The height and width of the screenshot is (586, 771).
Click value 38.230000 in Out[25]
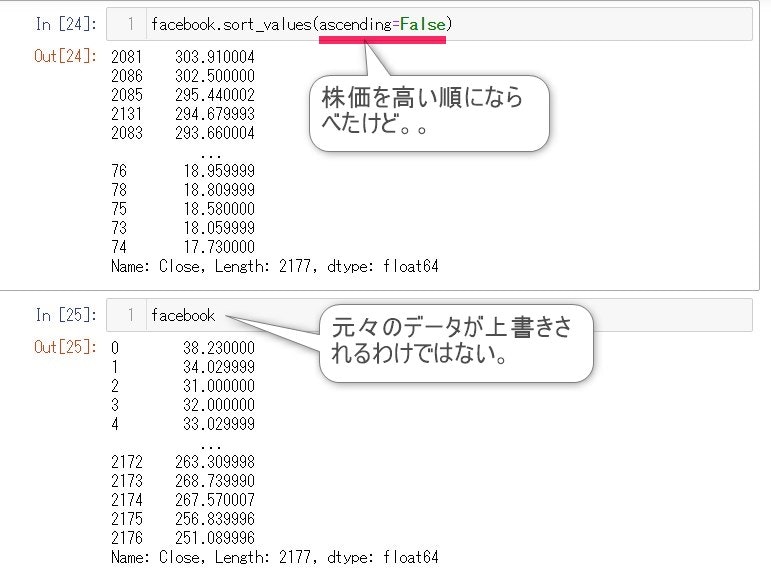click(219, 348)
